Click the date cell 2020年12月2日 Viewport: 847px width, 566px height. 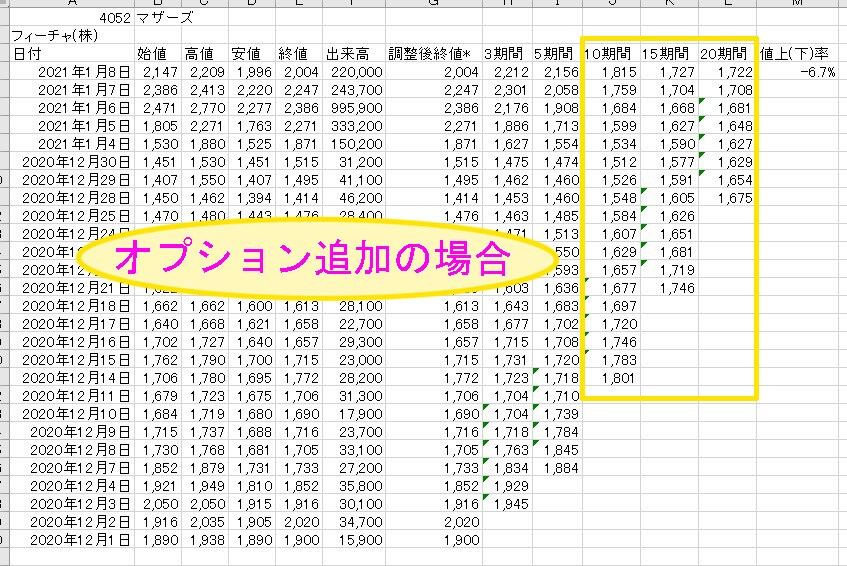coord(72,522)
